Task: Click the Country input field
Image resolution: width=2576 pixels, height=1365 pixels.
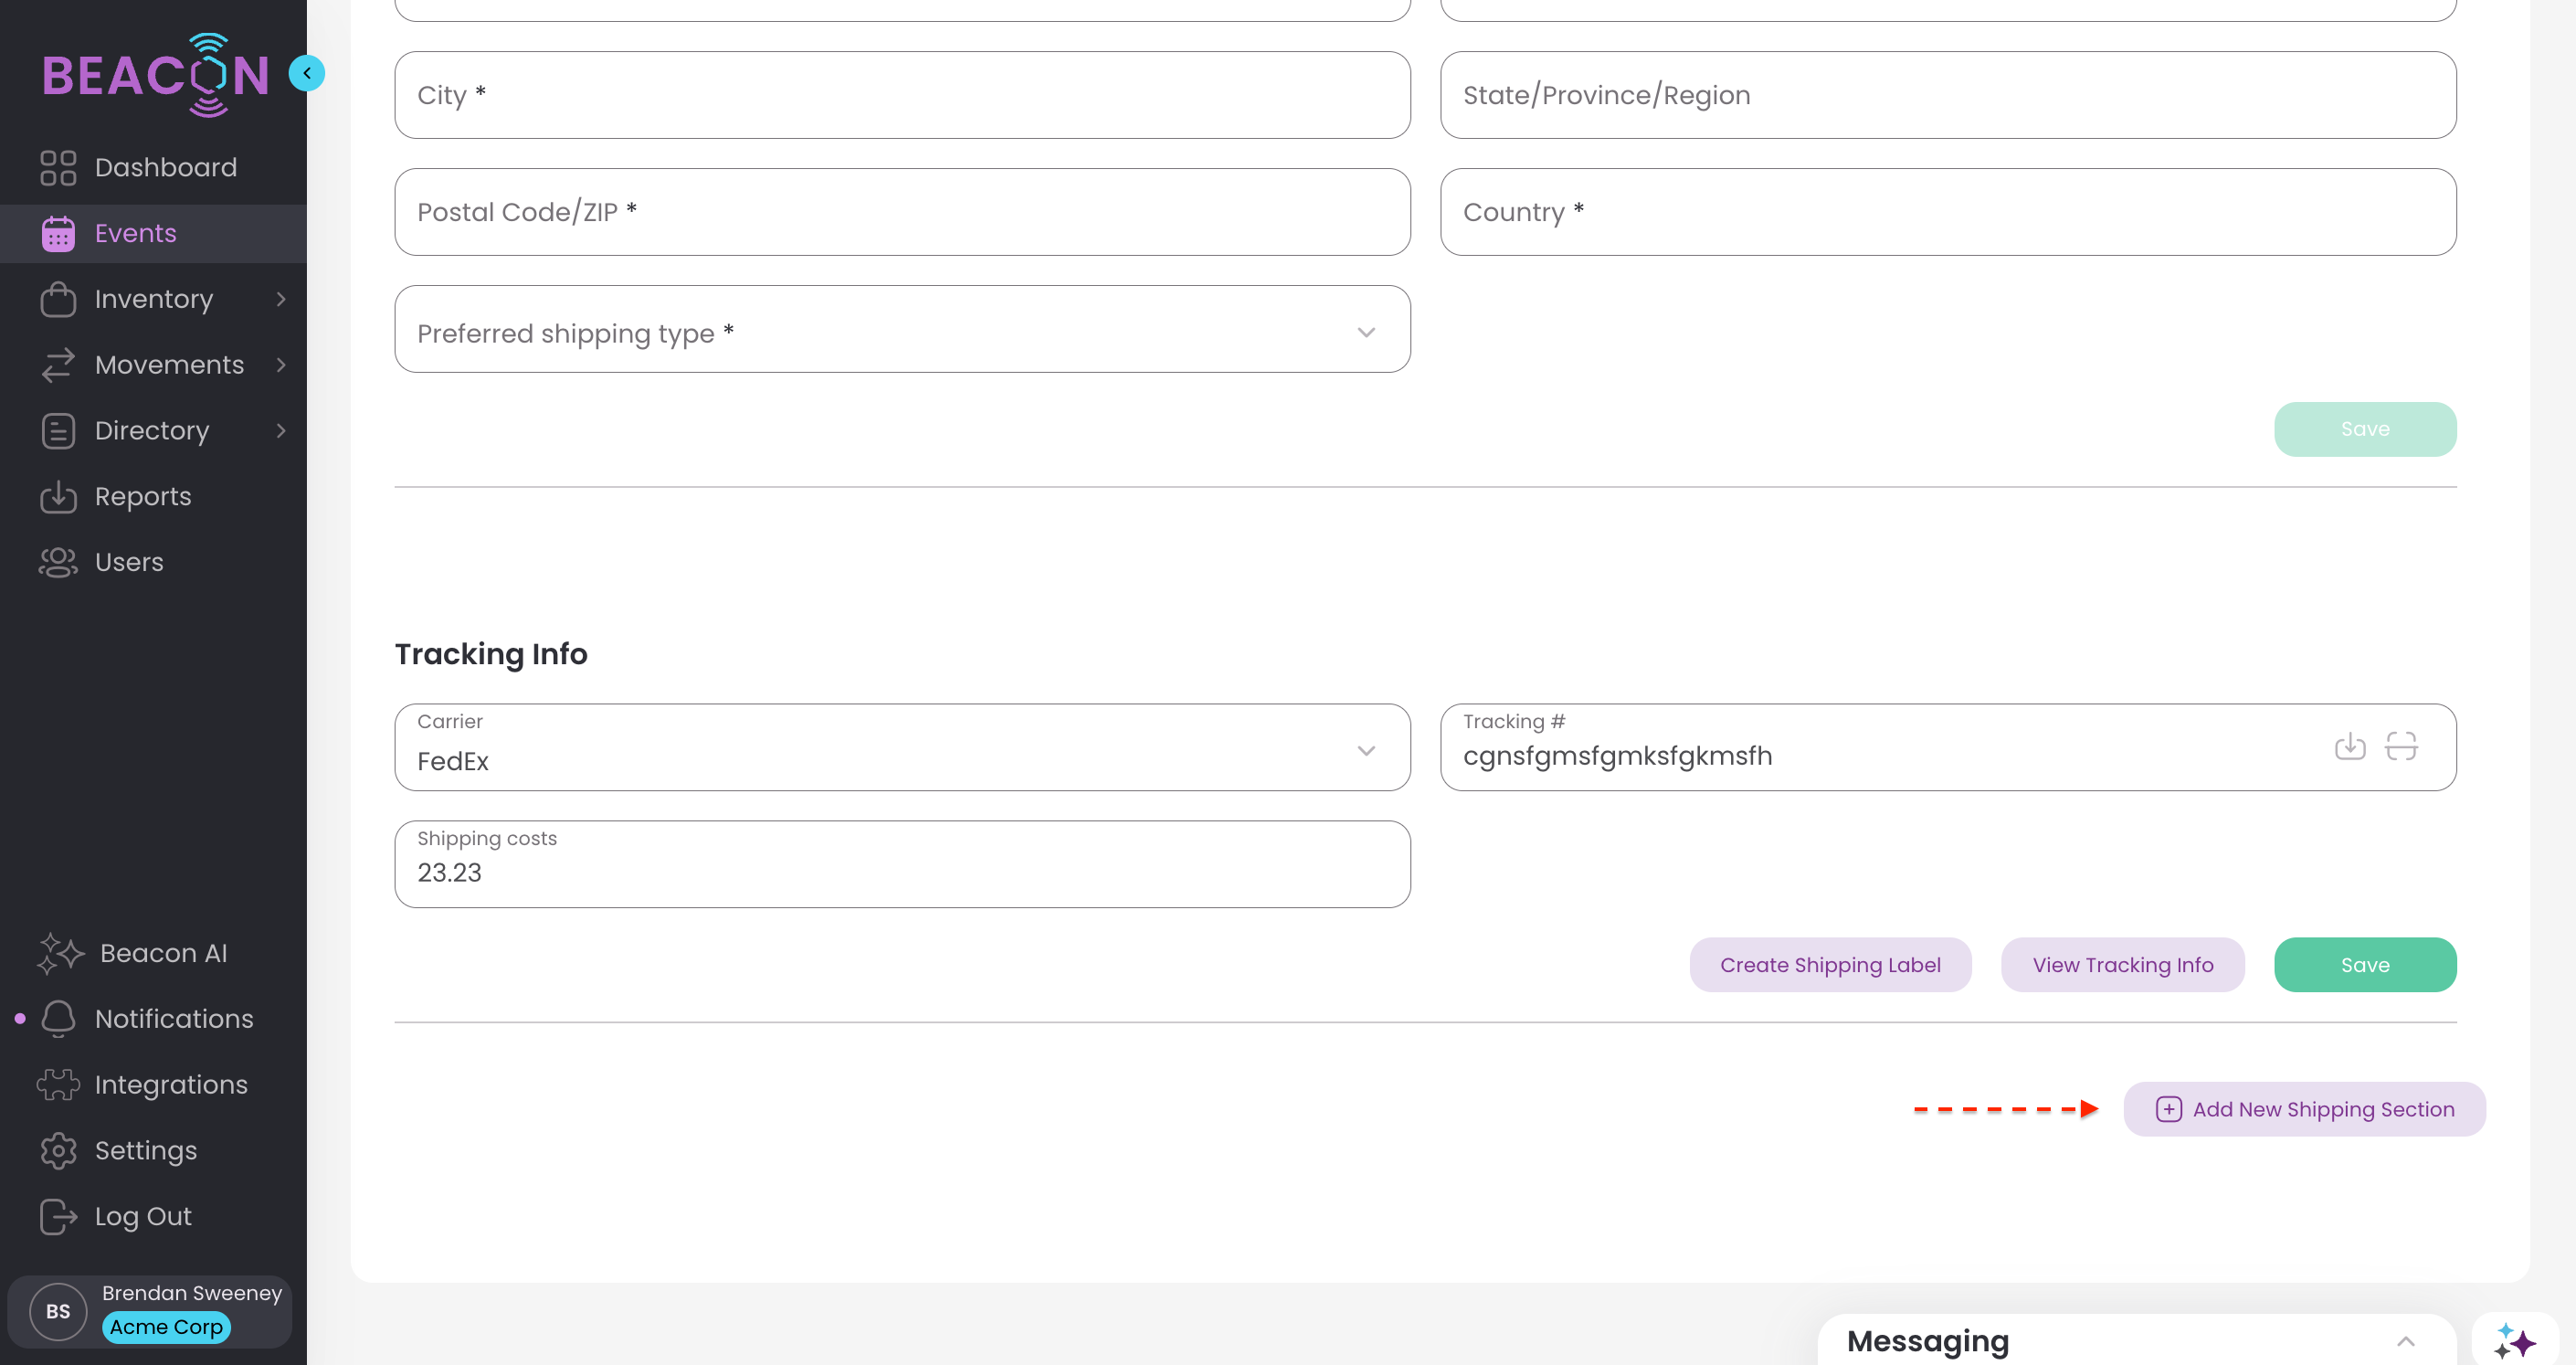Action: (x=1948, y=212)
